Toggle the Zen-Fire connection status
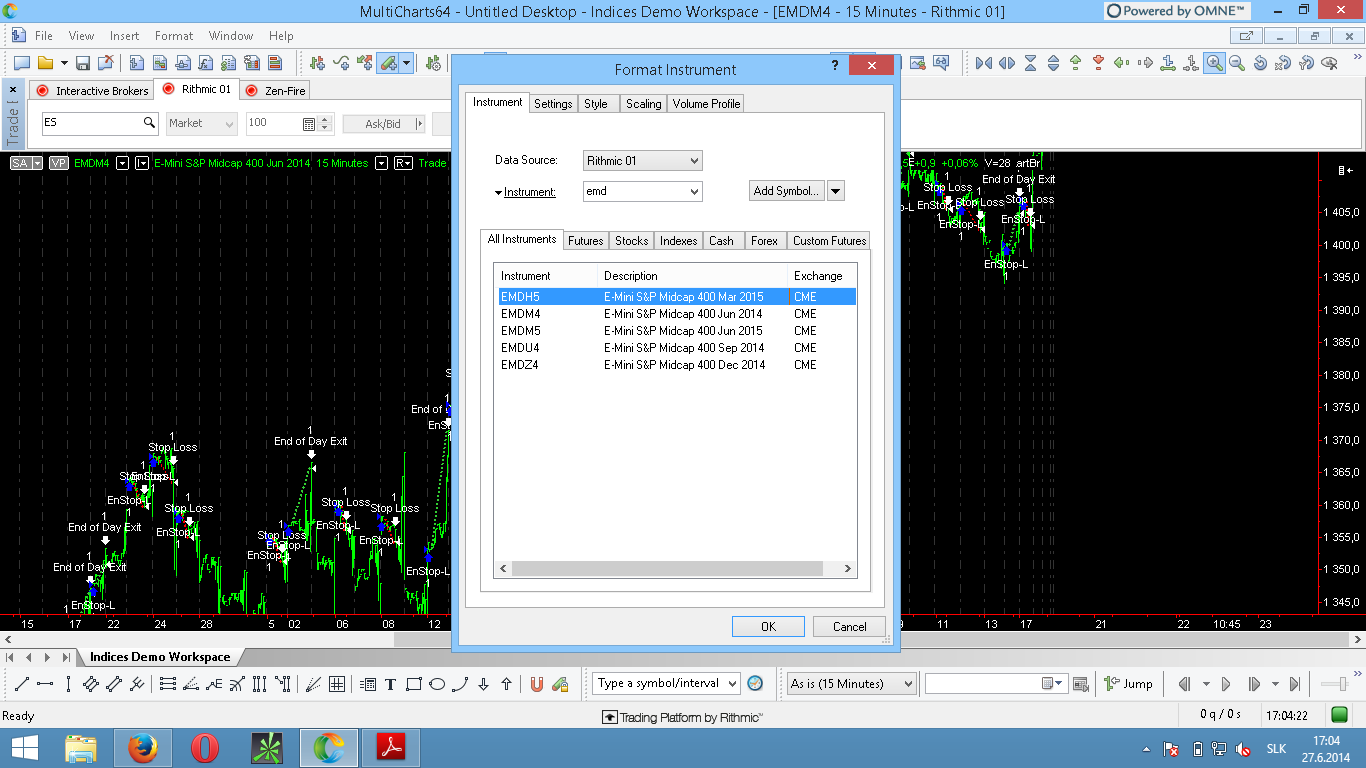This screenshot has width=1366, height=768. (x=251, y=91)
